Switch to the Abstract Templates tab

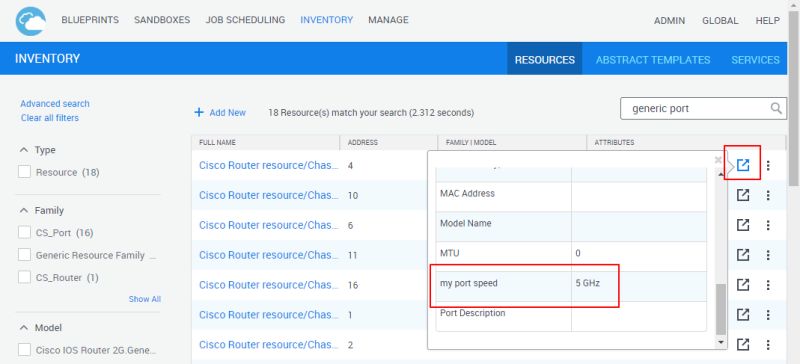coord(653,60)
